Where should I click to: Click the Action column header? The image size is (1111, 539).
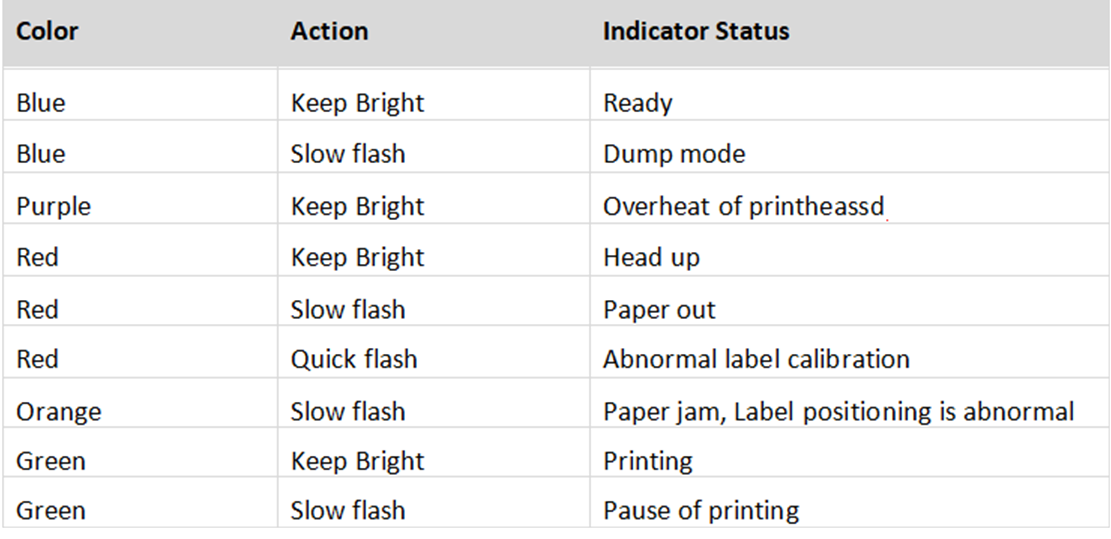click(329, 31)
